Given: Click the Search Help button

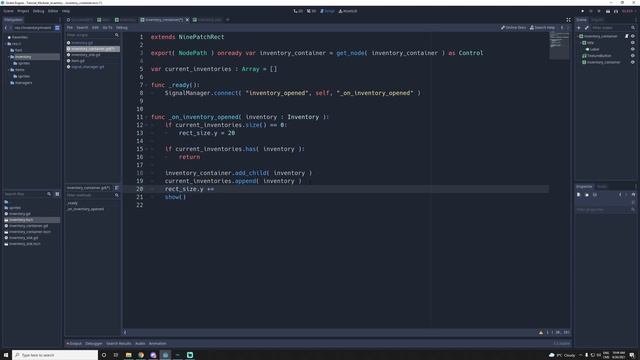Looking at the screenshot, I should (x=542, y=28).
